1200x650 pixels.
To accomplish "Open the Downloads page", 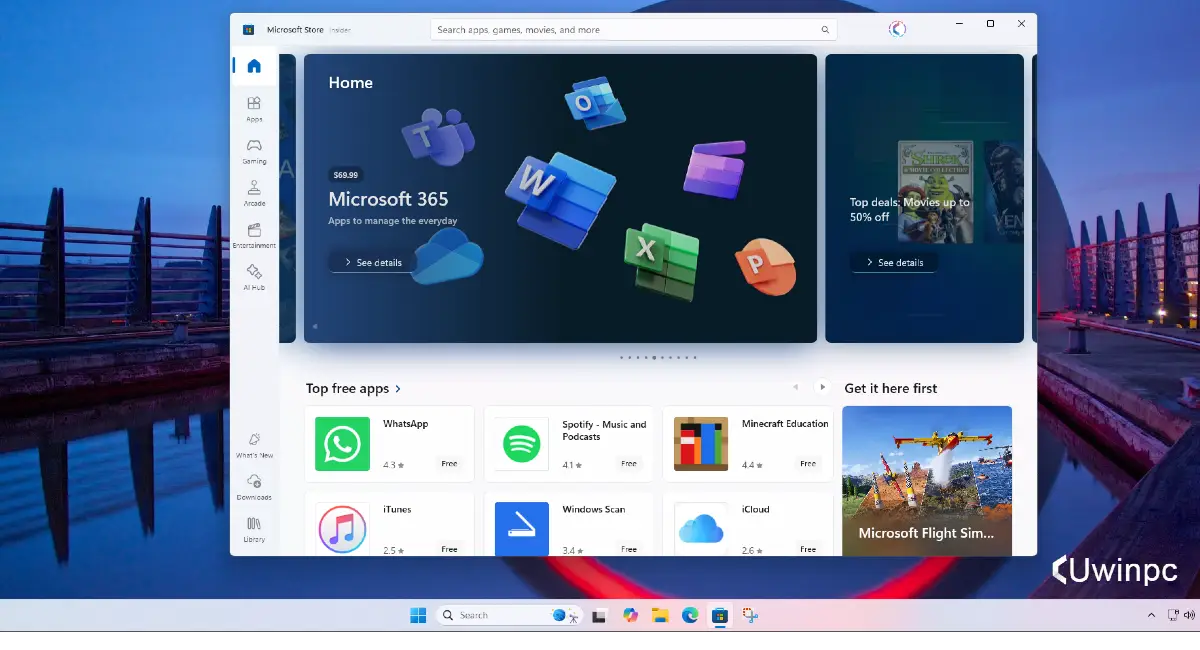I will (x=254, y=487).
